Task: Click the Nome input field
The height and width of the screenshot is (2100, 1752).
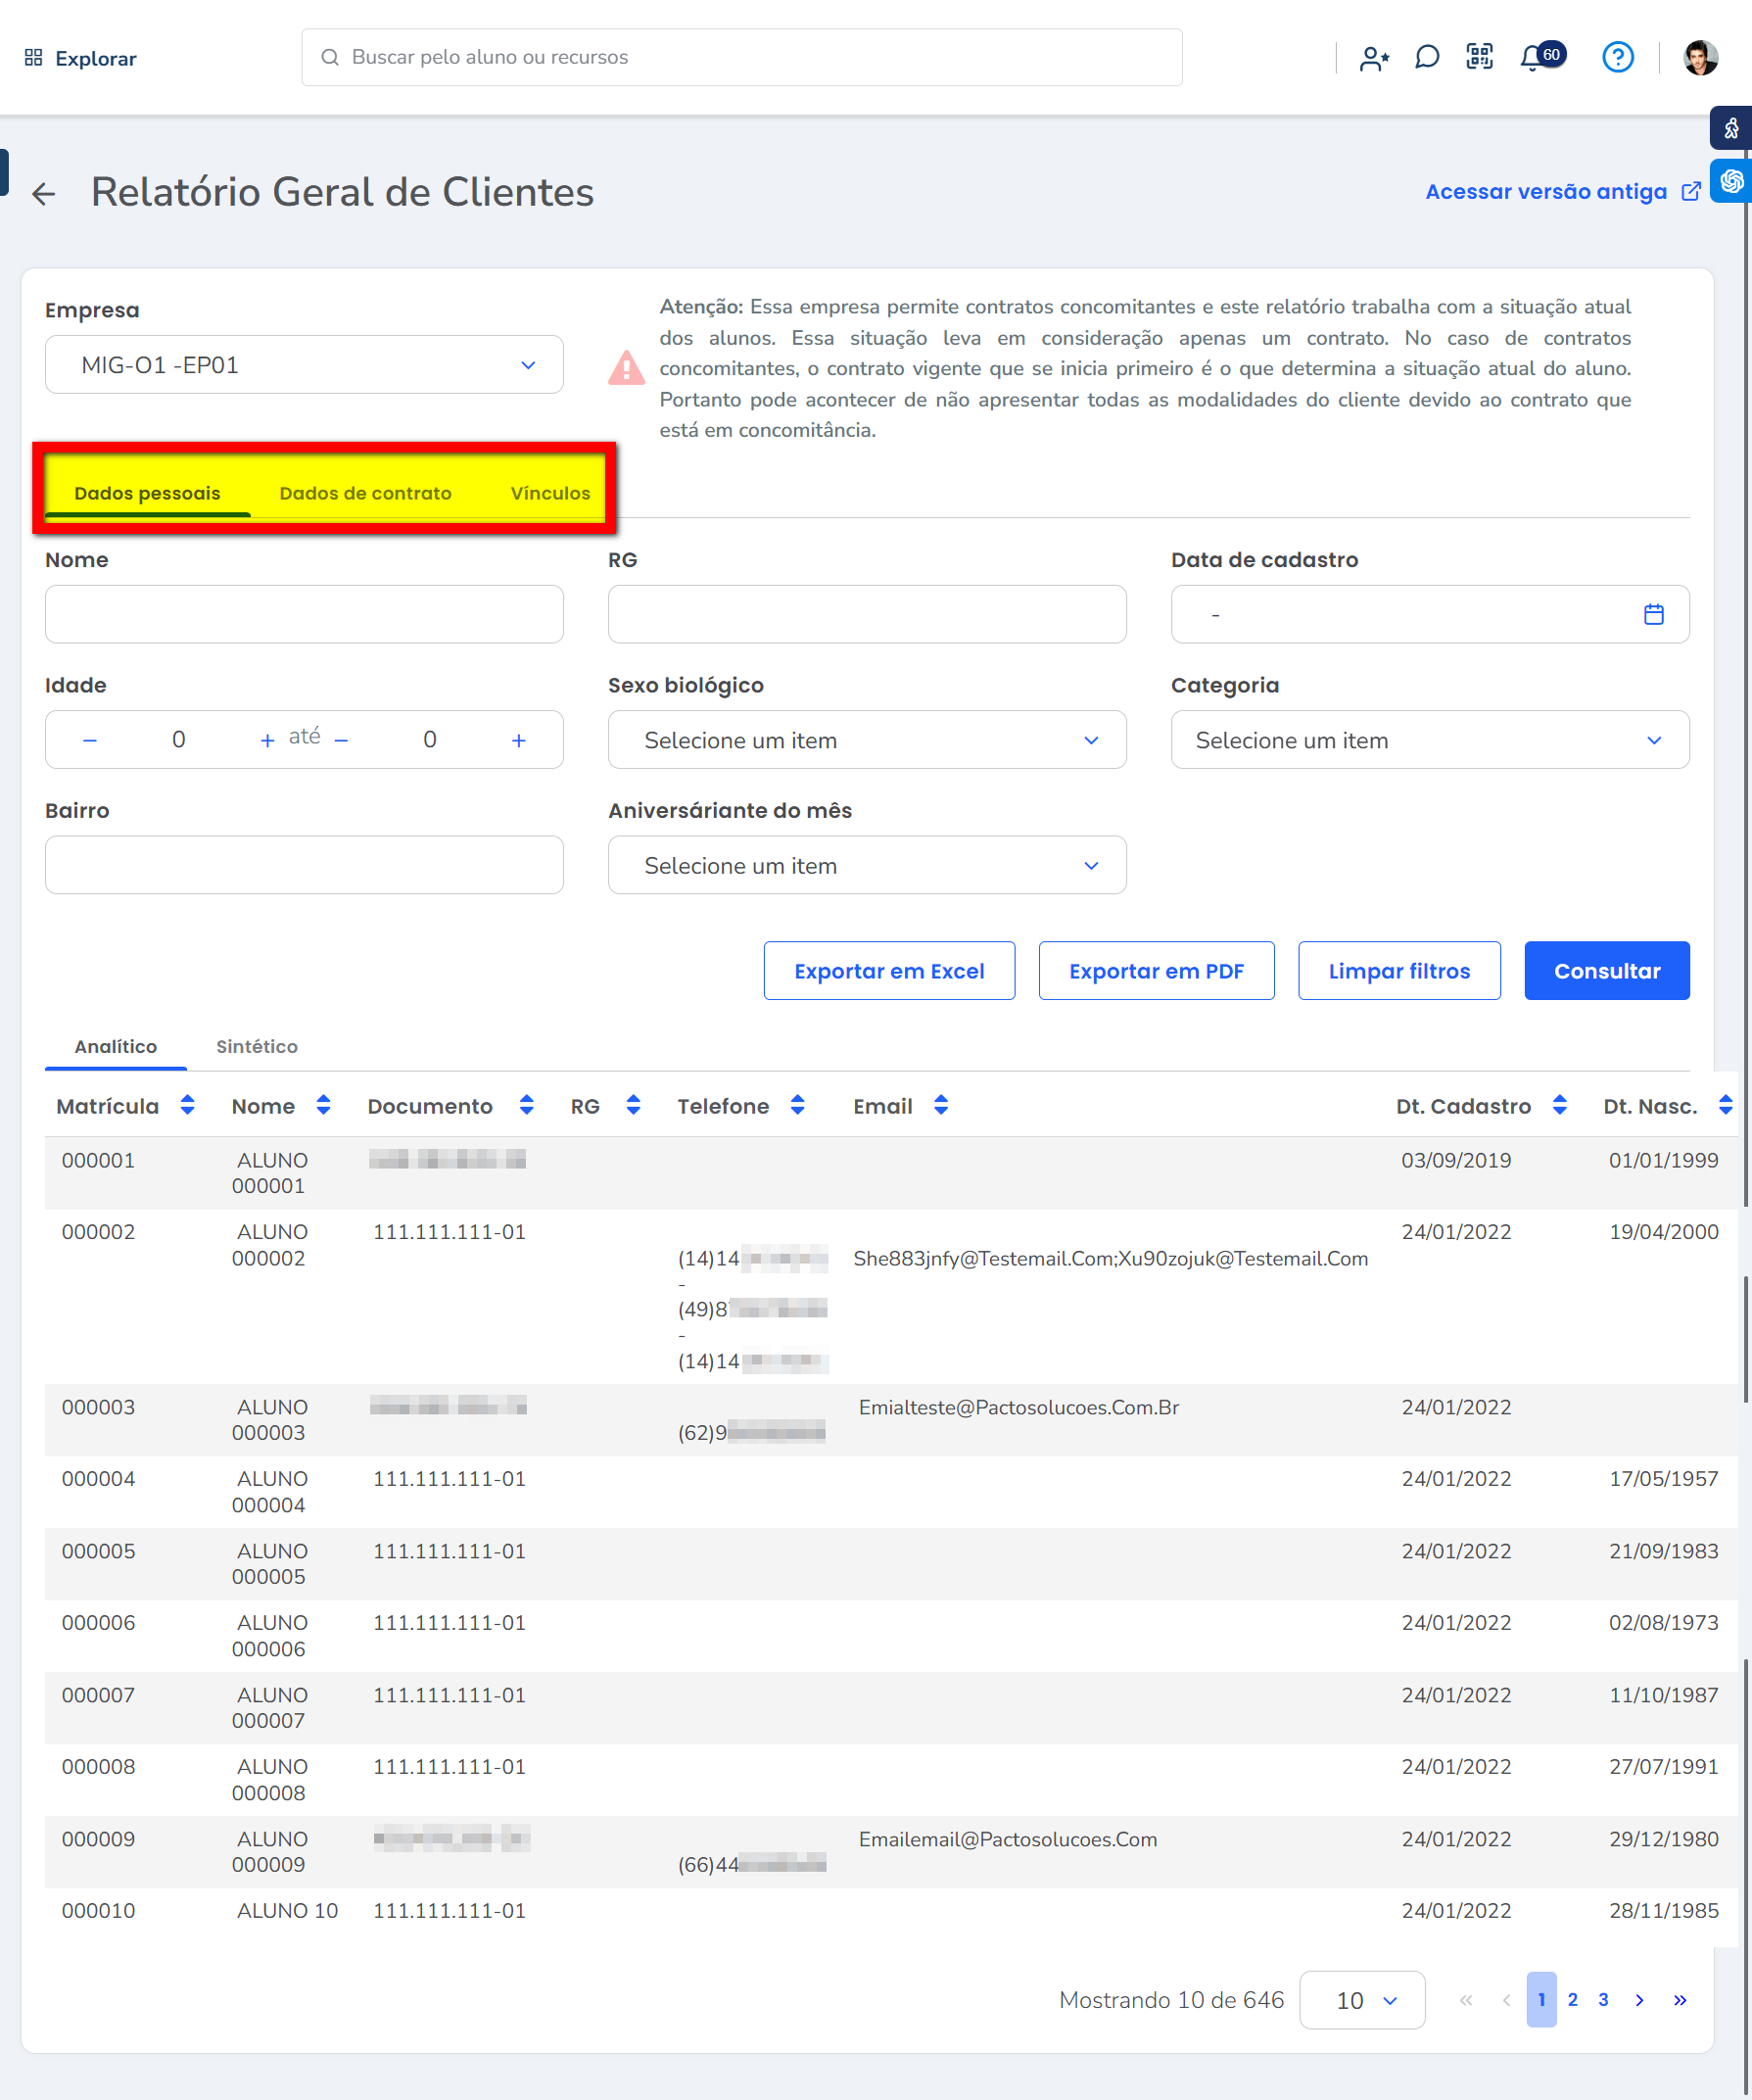Action: click(x=304, y=614)
